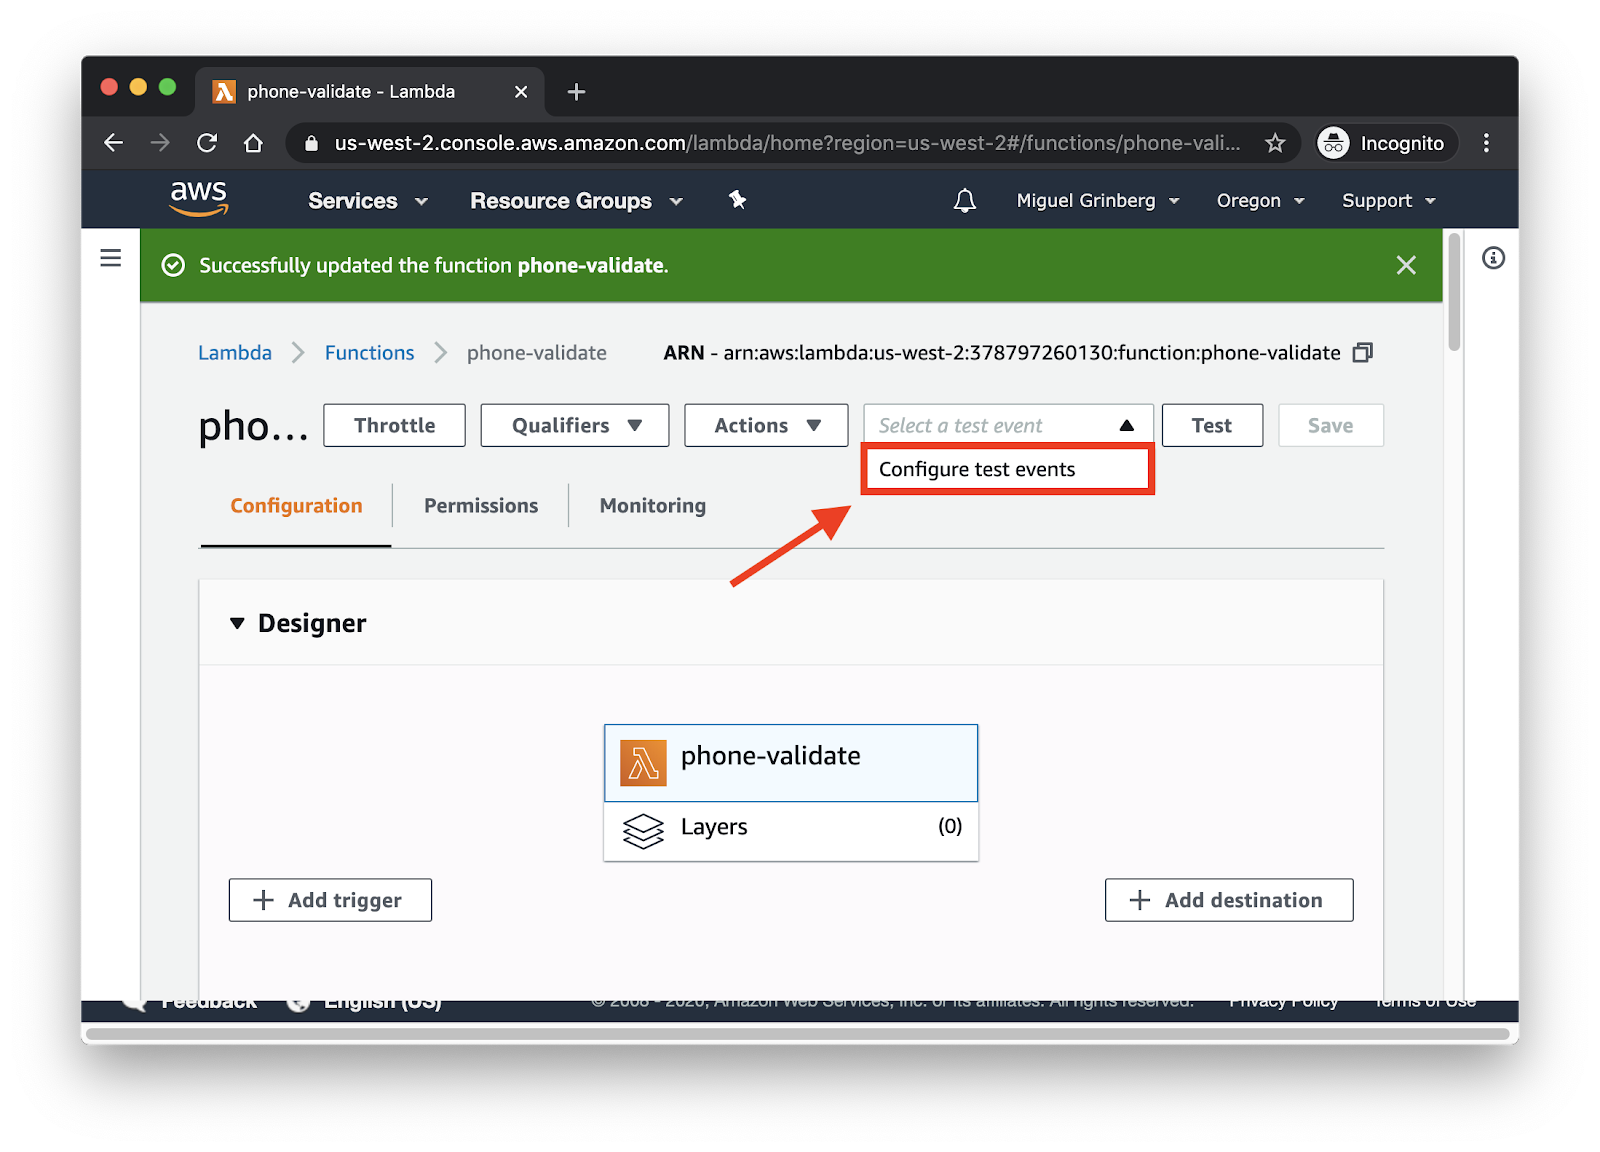
Task: Open the notifications bell
Action: click(964, 201)
